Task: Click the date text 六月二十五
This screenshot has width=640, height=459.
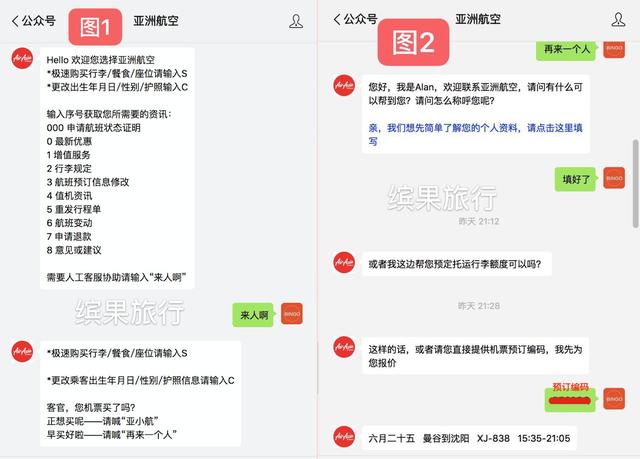Action: 391,438
